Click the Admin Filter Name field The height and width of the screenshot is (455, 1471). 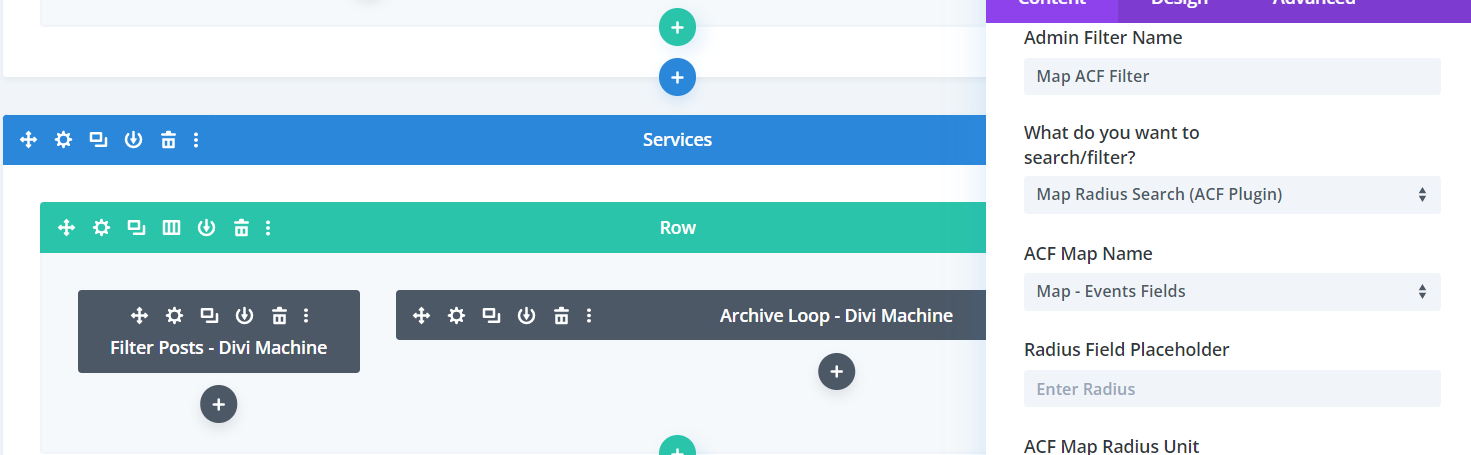(1231, 76)
